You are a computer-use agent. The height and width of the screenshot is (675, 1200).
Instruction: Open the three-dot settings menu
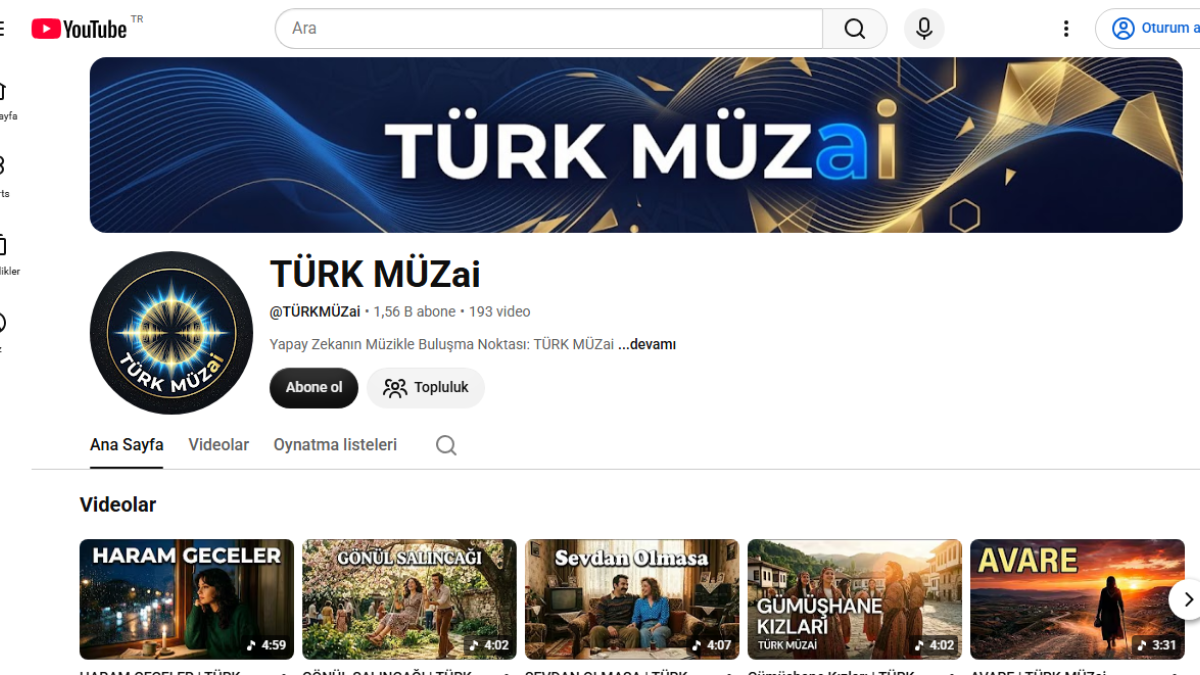(1066, 29)
